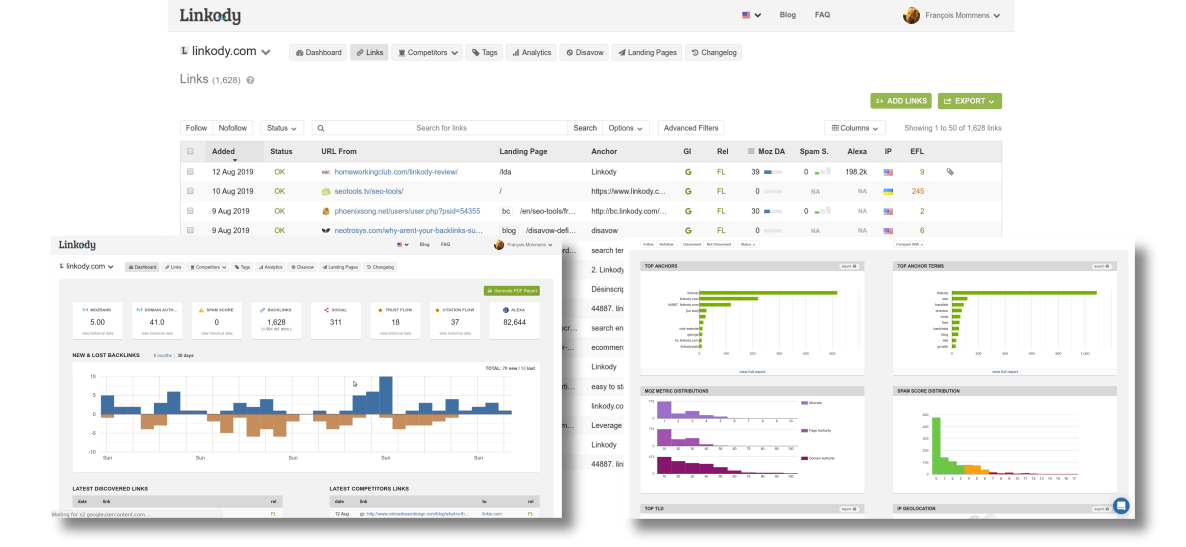
Task: Click the favicon beside the neotrosys.com URL
Action: (x=326, y=231)
